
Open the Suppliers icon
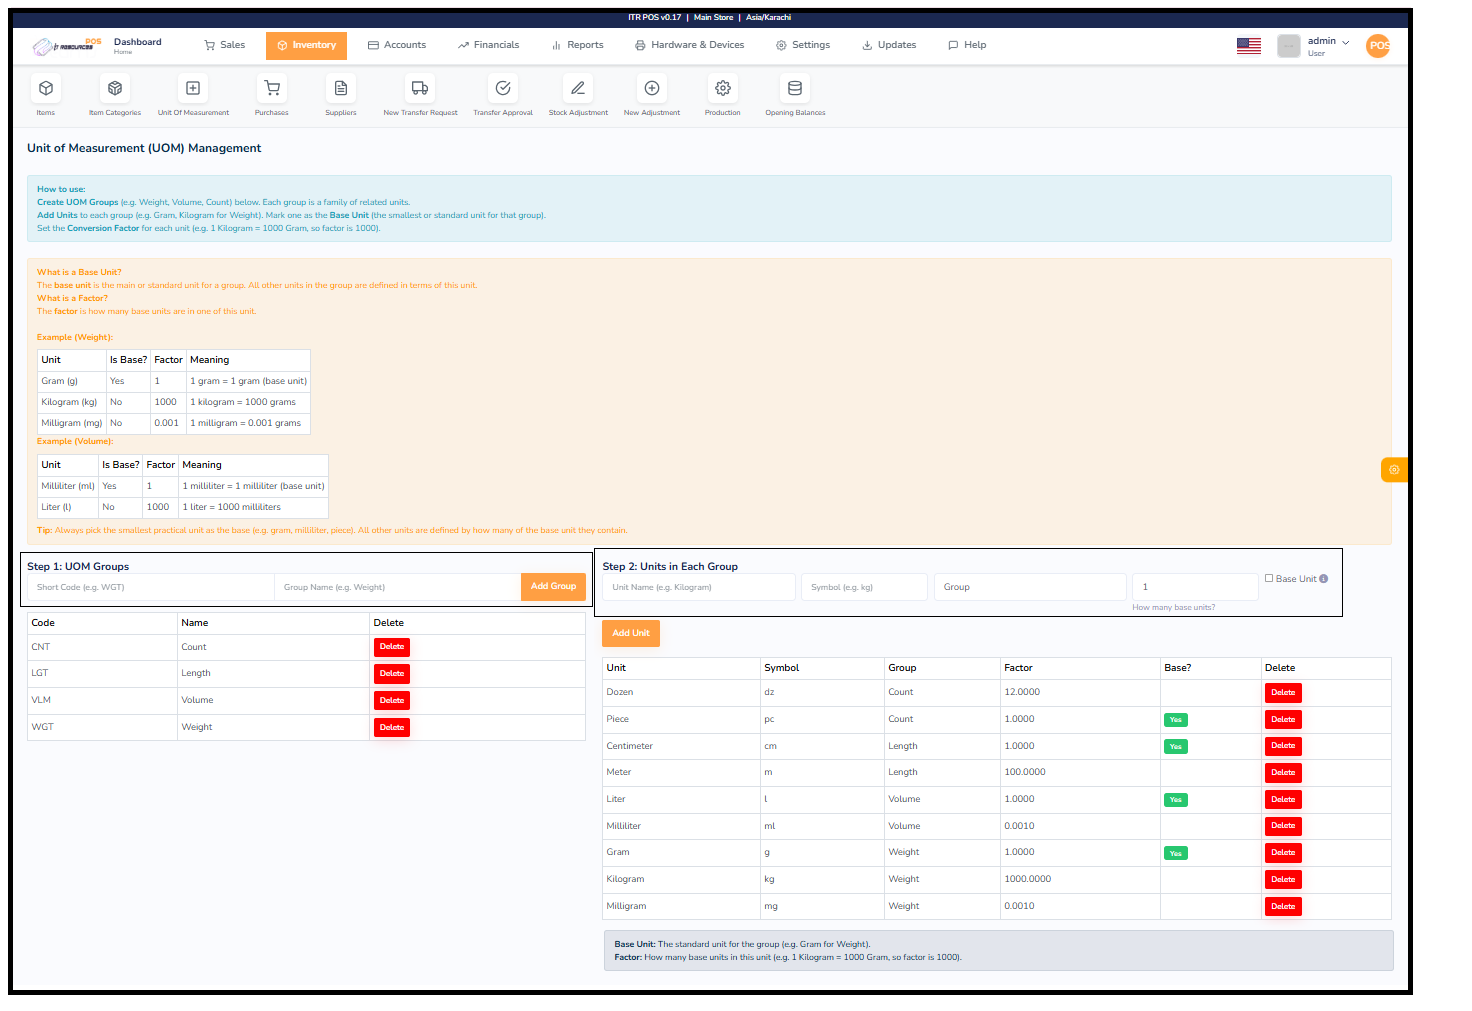[x=340, y=88]
